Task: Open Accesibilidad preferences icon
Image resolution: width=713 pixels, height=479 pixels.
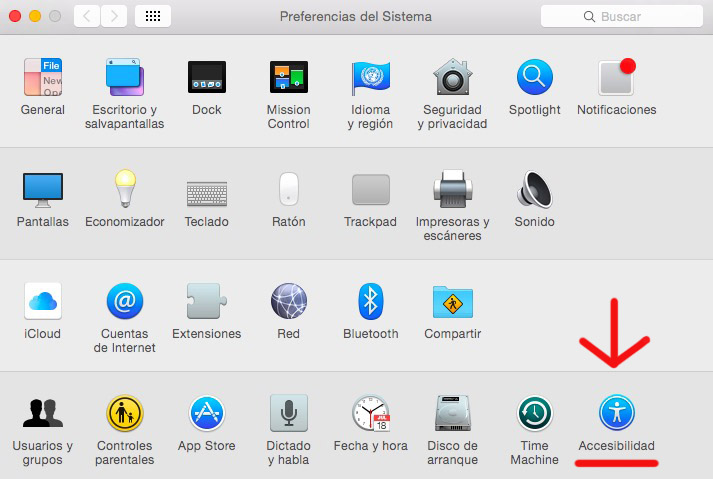Action: point(617,413)
